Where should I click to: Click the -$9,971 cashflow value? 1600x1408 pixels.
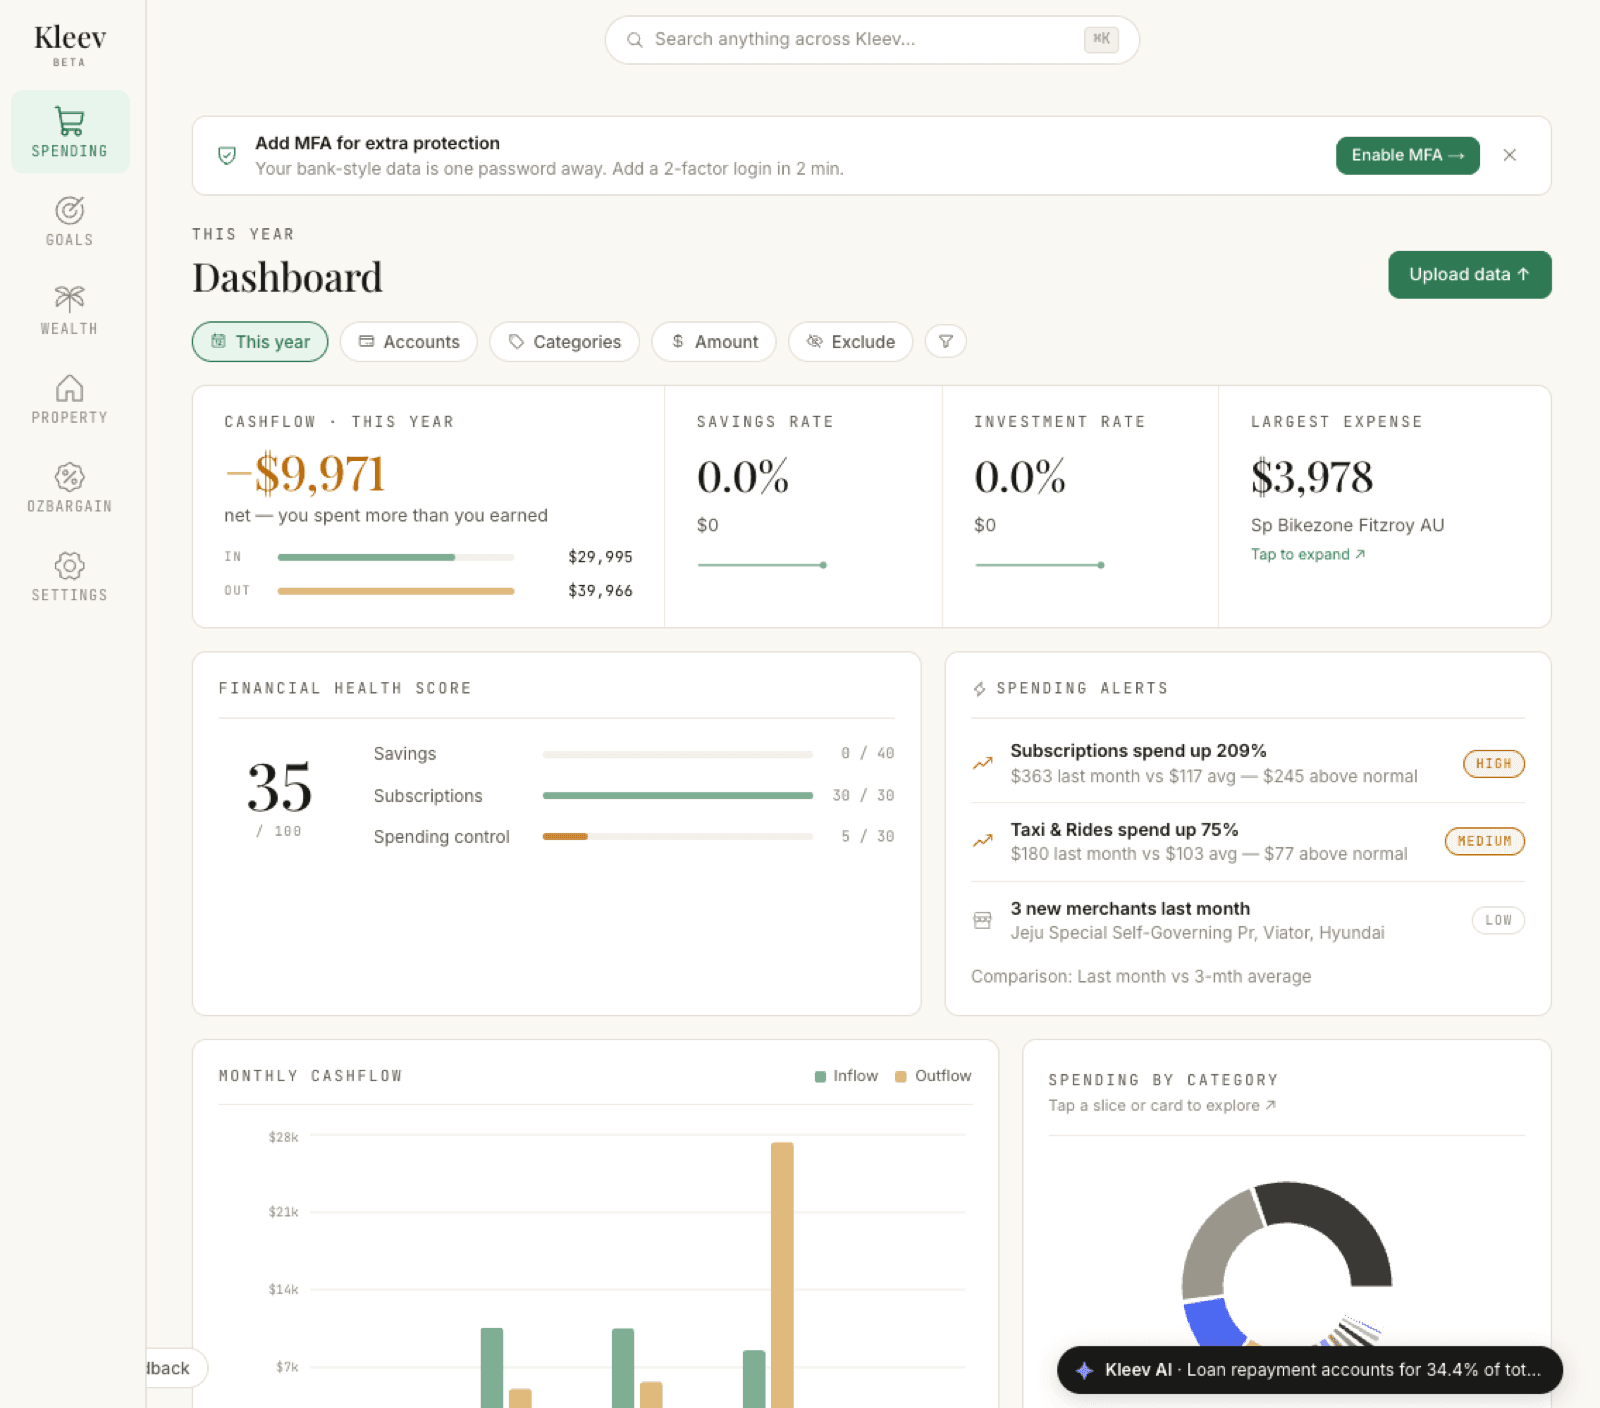pos(305,474)
